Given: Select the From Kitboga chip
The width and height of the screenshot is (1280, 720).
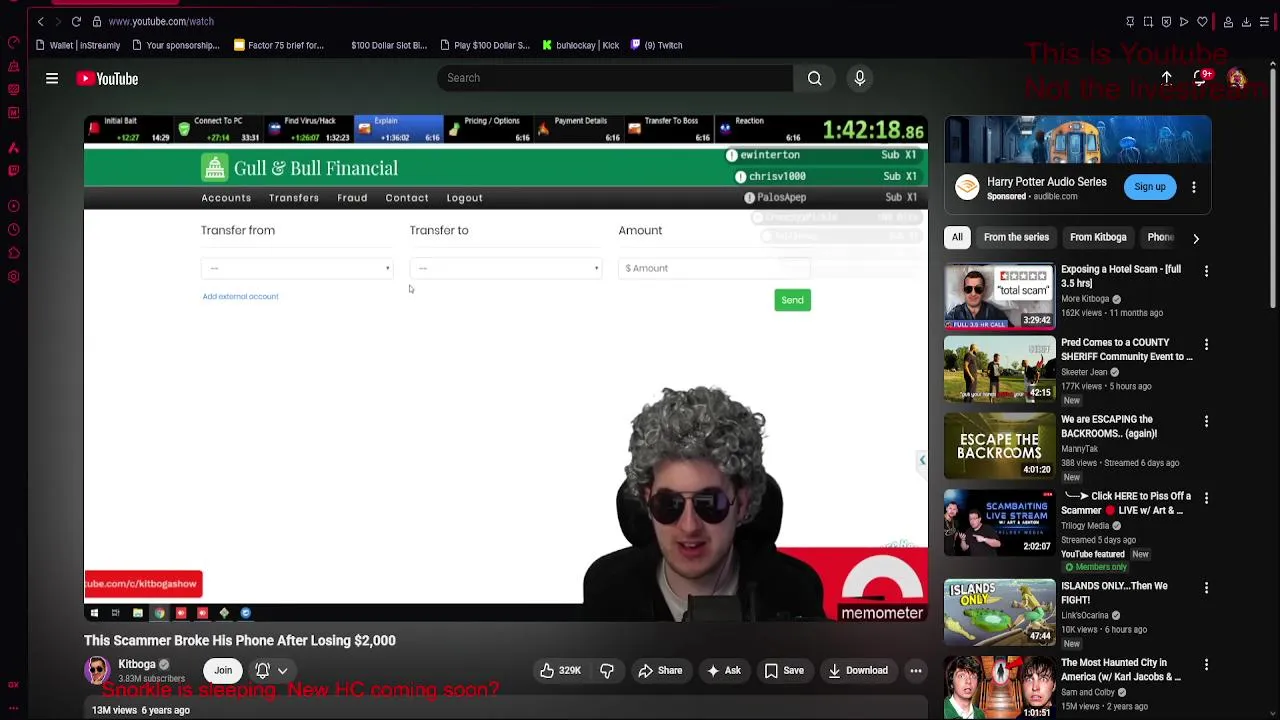Looking at the screenshot, I should coord(1098,237).
